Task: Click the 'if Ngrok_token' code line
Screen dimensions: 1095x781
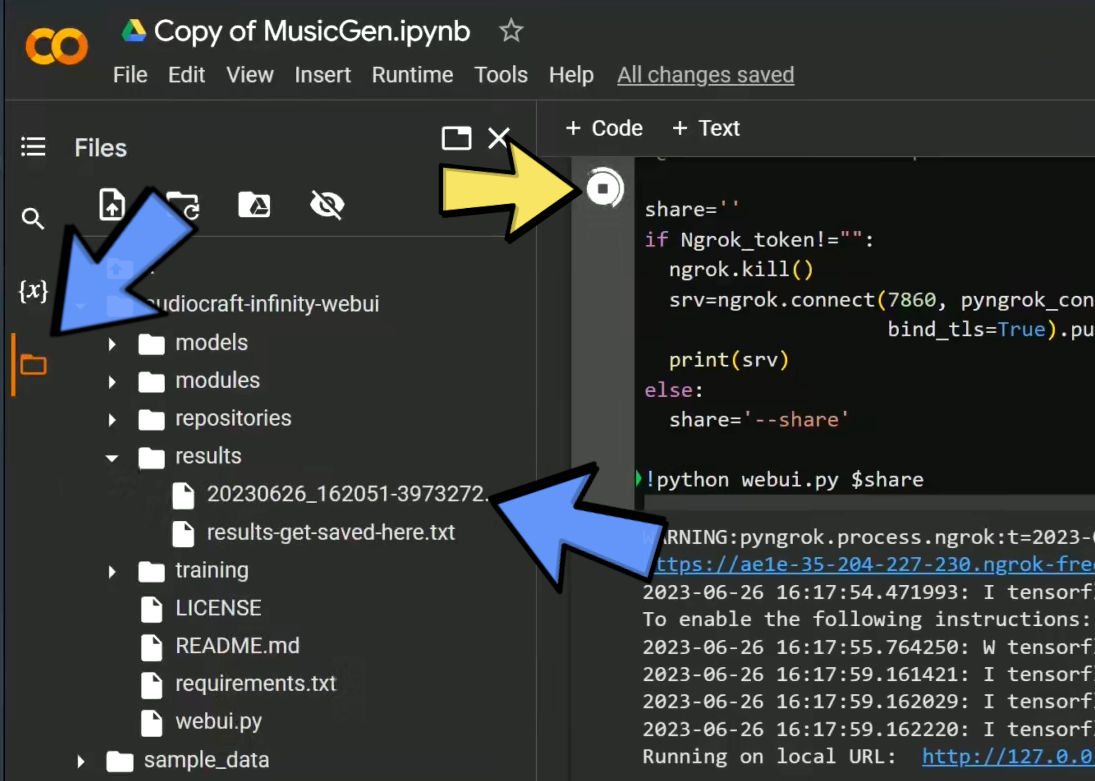Action: [759, 240]
